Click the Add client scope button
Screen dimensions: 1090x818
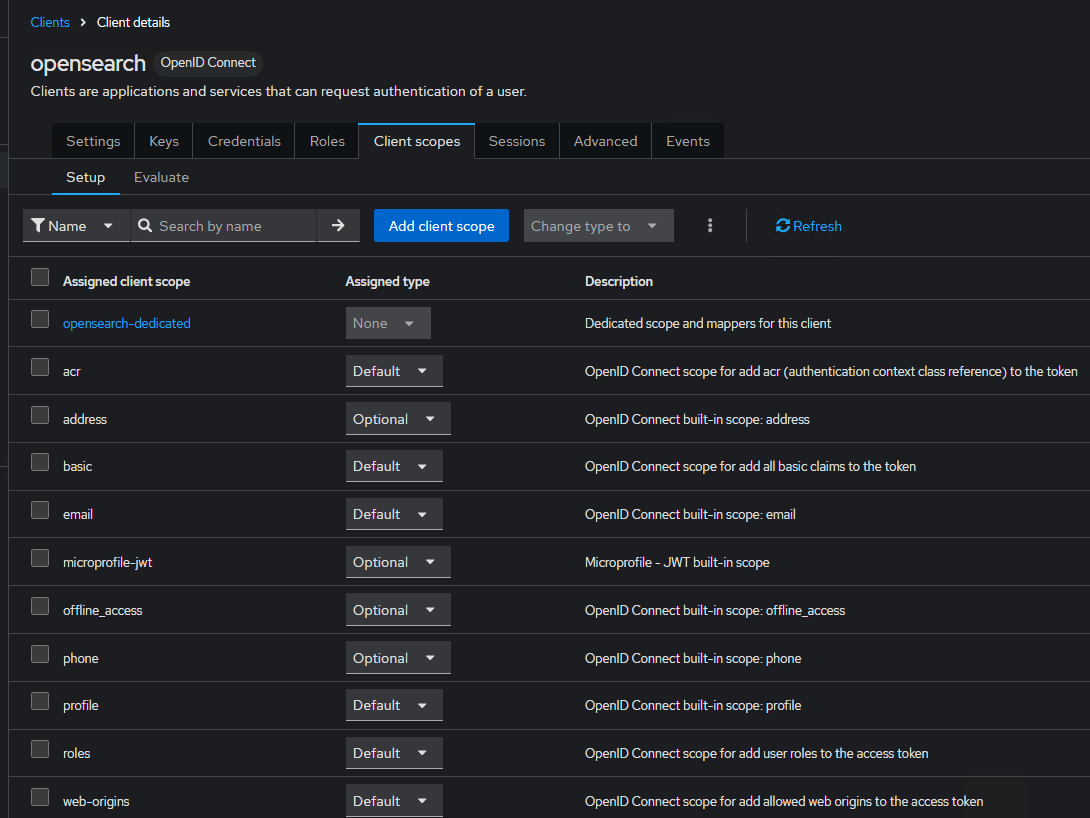click(x=441, y=226)
